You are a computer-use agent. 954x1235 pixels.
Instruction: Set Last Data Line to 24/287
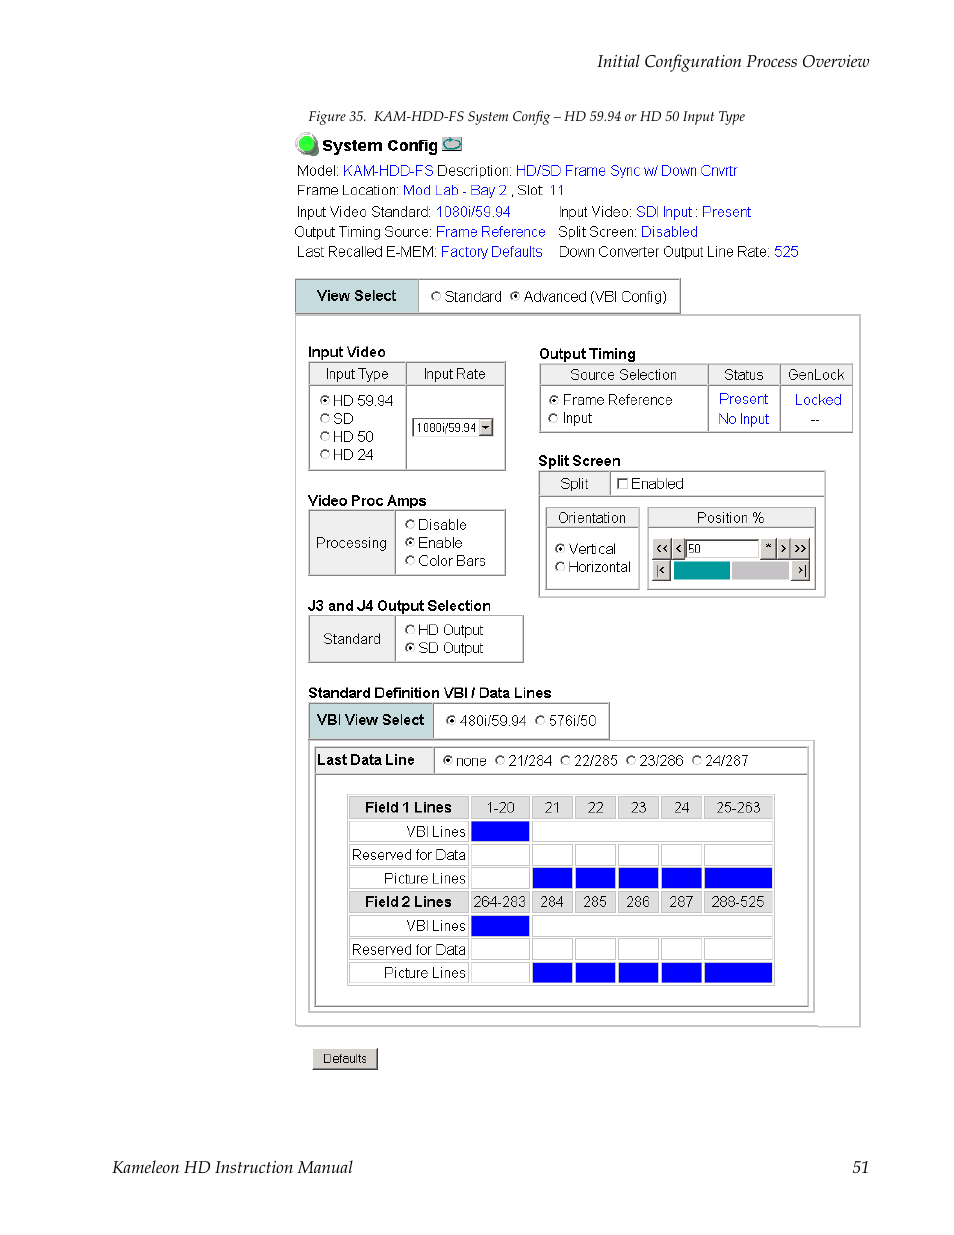[x=697, y=760]
